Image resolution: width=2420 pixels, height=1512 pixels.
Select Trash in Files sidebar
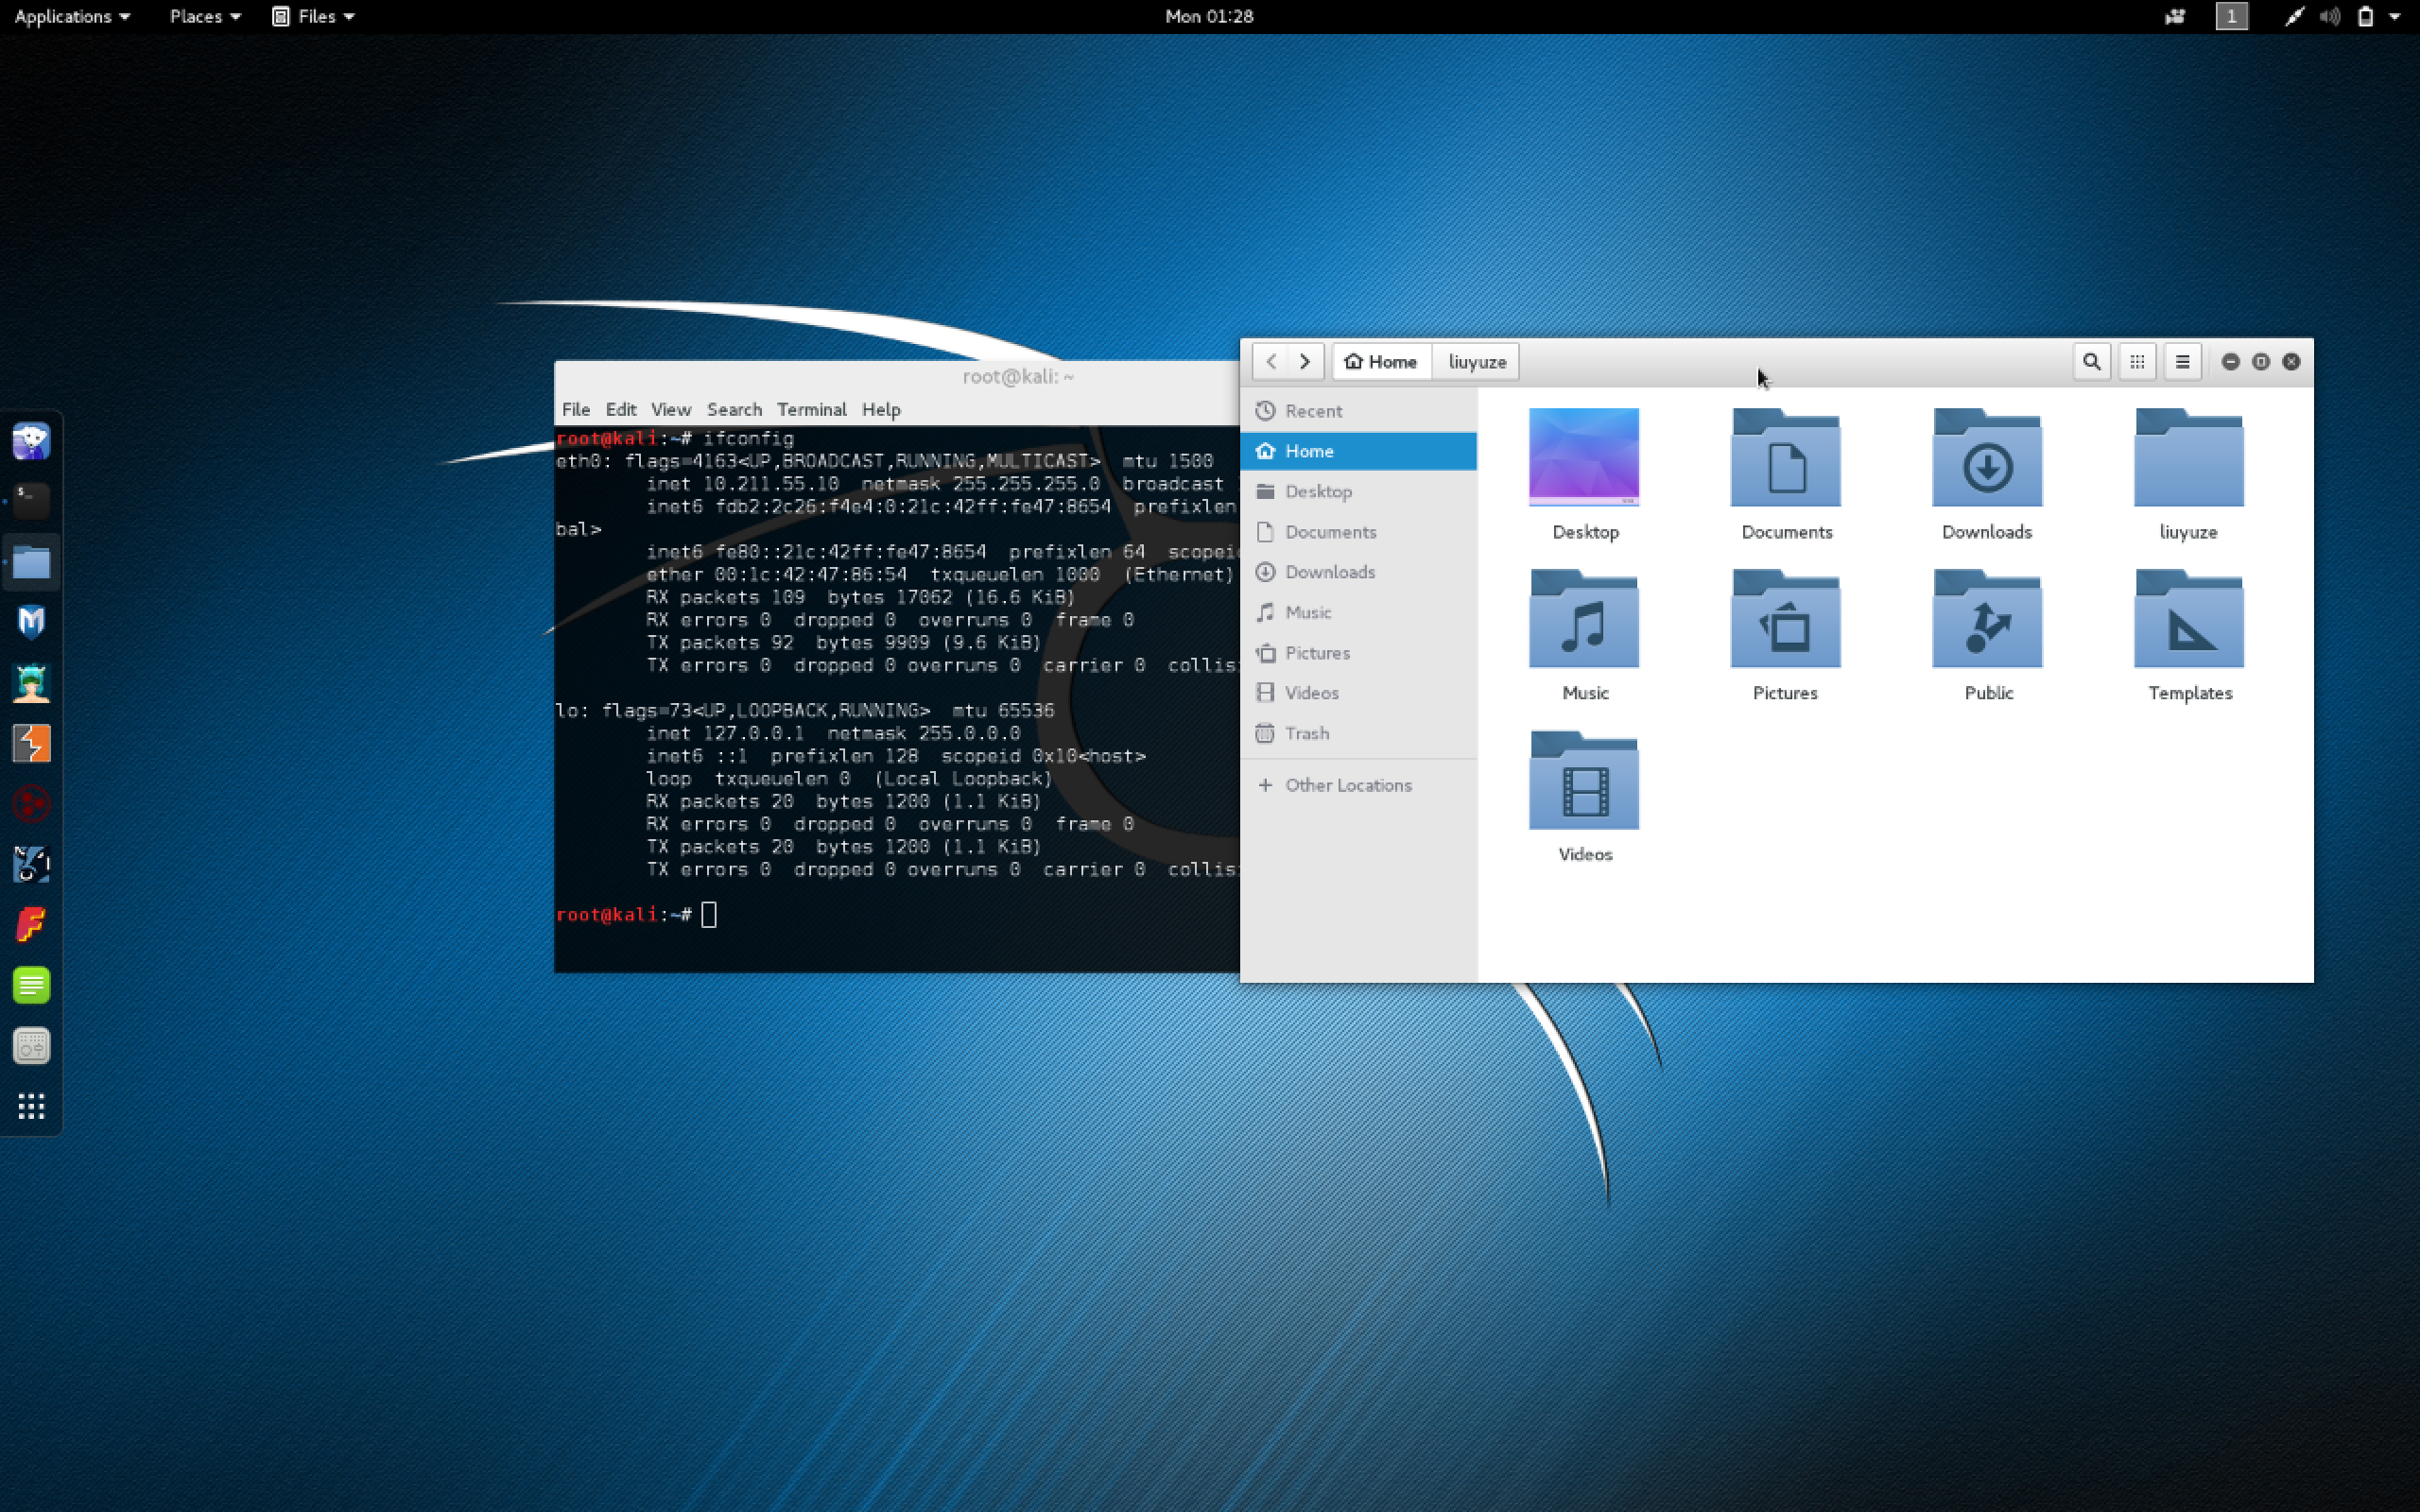(x=1358, y=733)
